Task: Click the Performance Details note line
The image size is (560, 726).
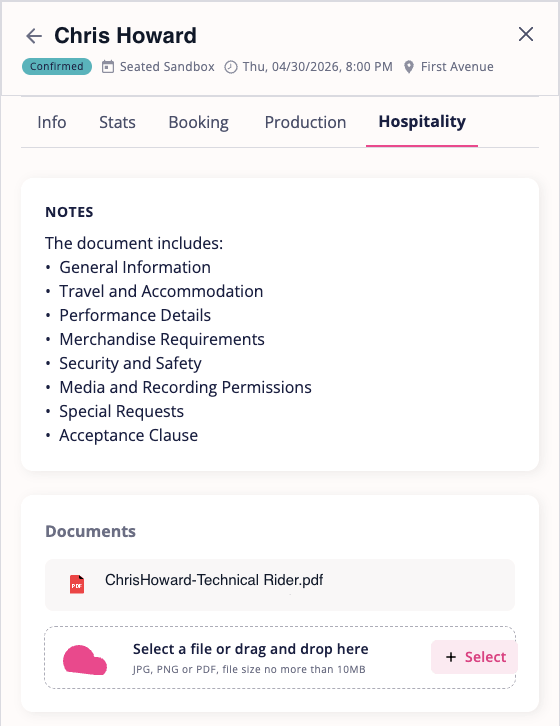Action: pyautogui.click(x=135, y=315)
